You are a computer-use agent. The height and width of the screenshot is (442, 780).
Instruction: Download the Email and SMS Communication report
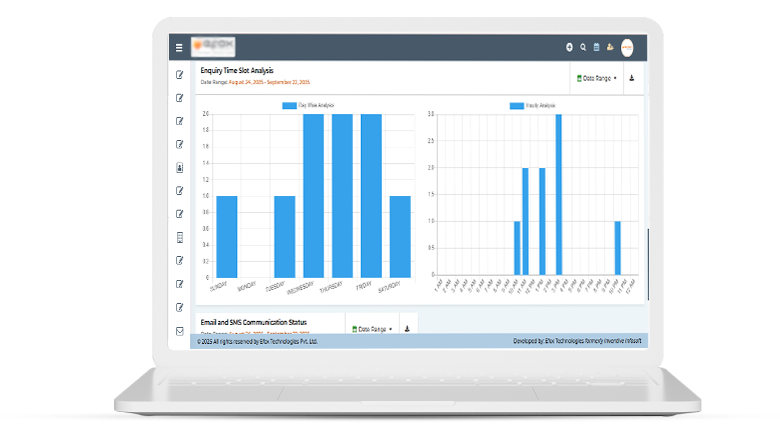[407, 329]
